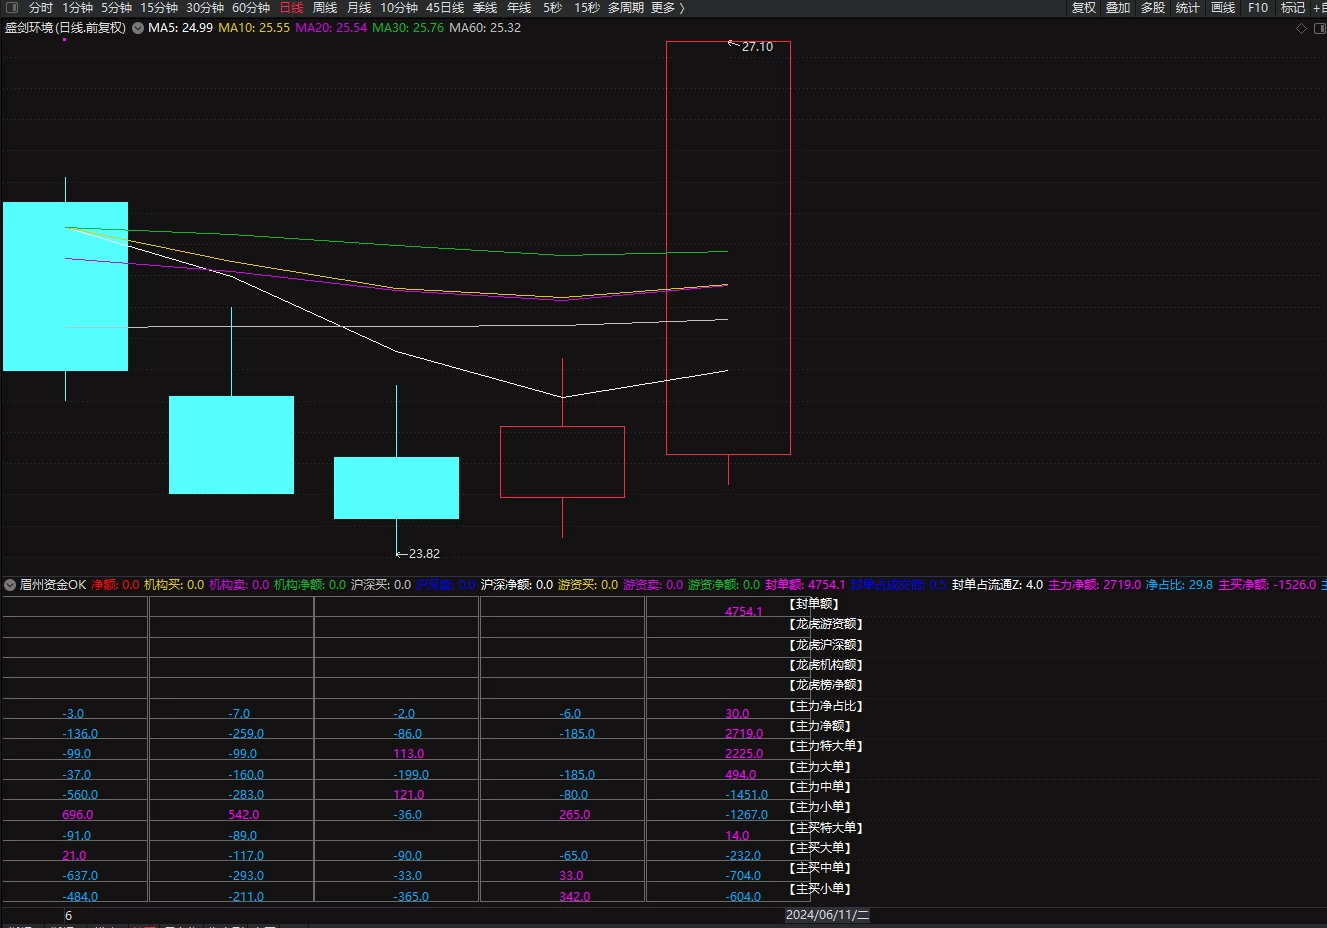Click the panel layout icon left of 分时
This screenshot has height=928, width=1327.
[12, 8]
